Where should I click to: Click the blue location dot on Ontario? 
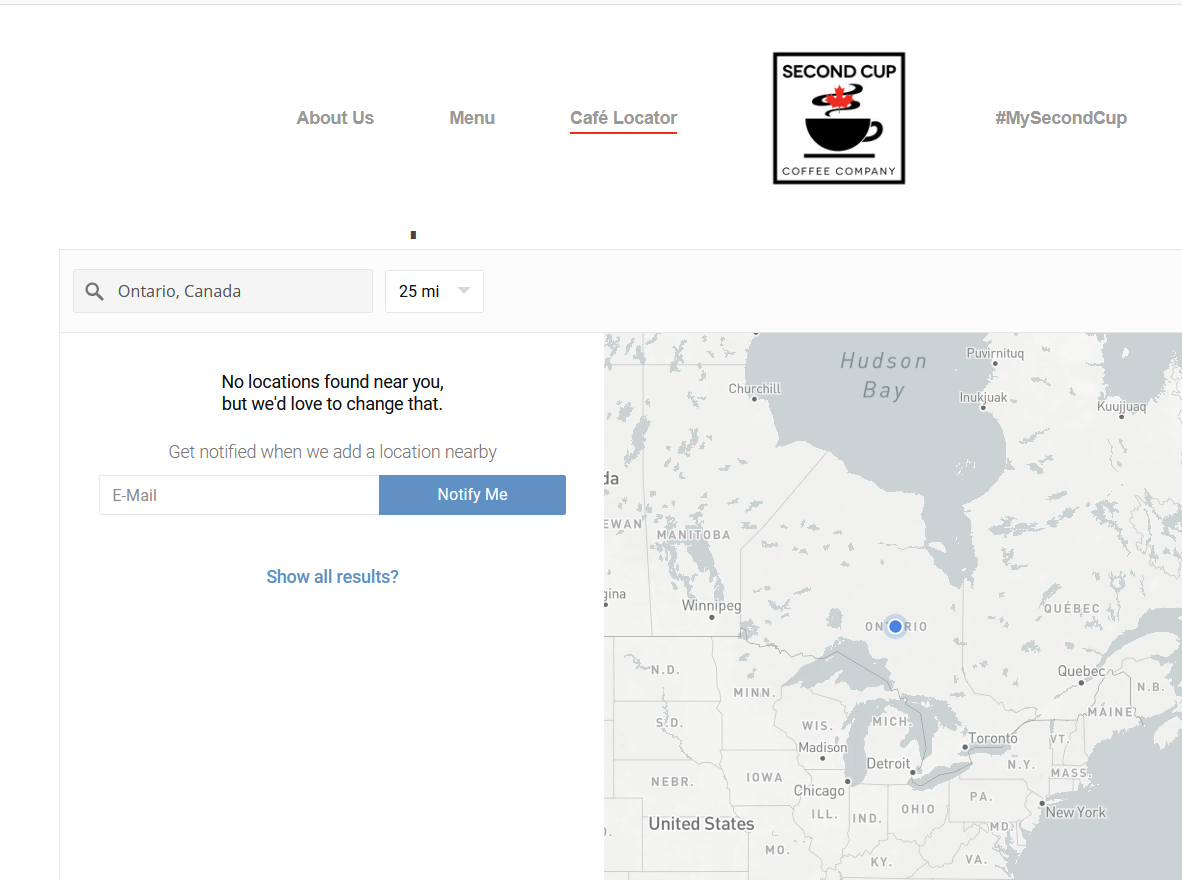(895, 626)
